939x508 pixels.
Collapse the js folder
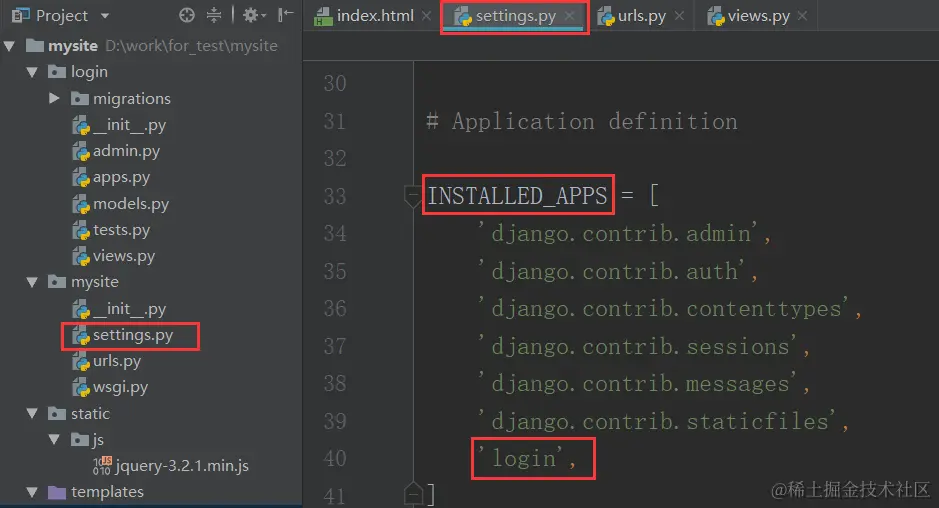[x=54, y=440]
